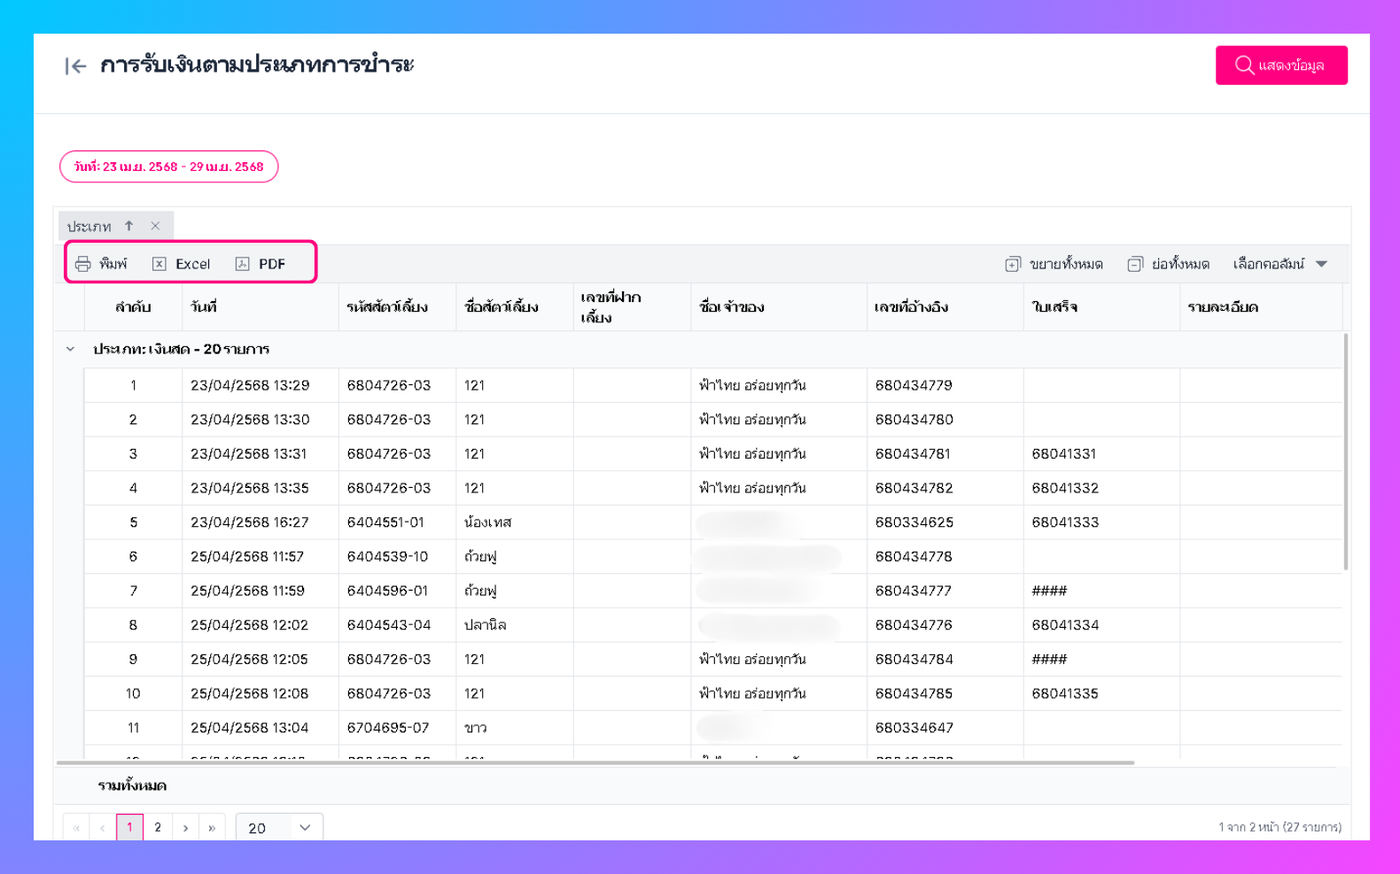Viewport: 1400px width, 874px height.
Task: Go to page 2 in the pagination
Action: point(157,827)
